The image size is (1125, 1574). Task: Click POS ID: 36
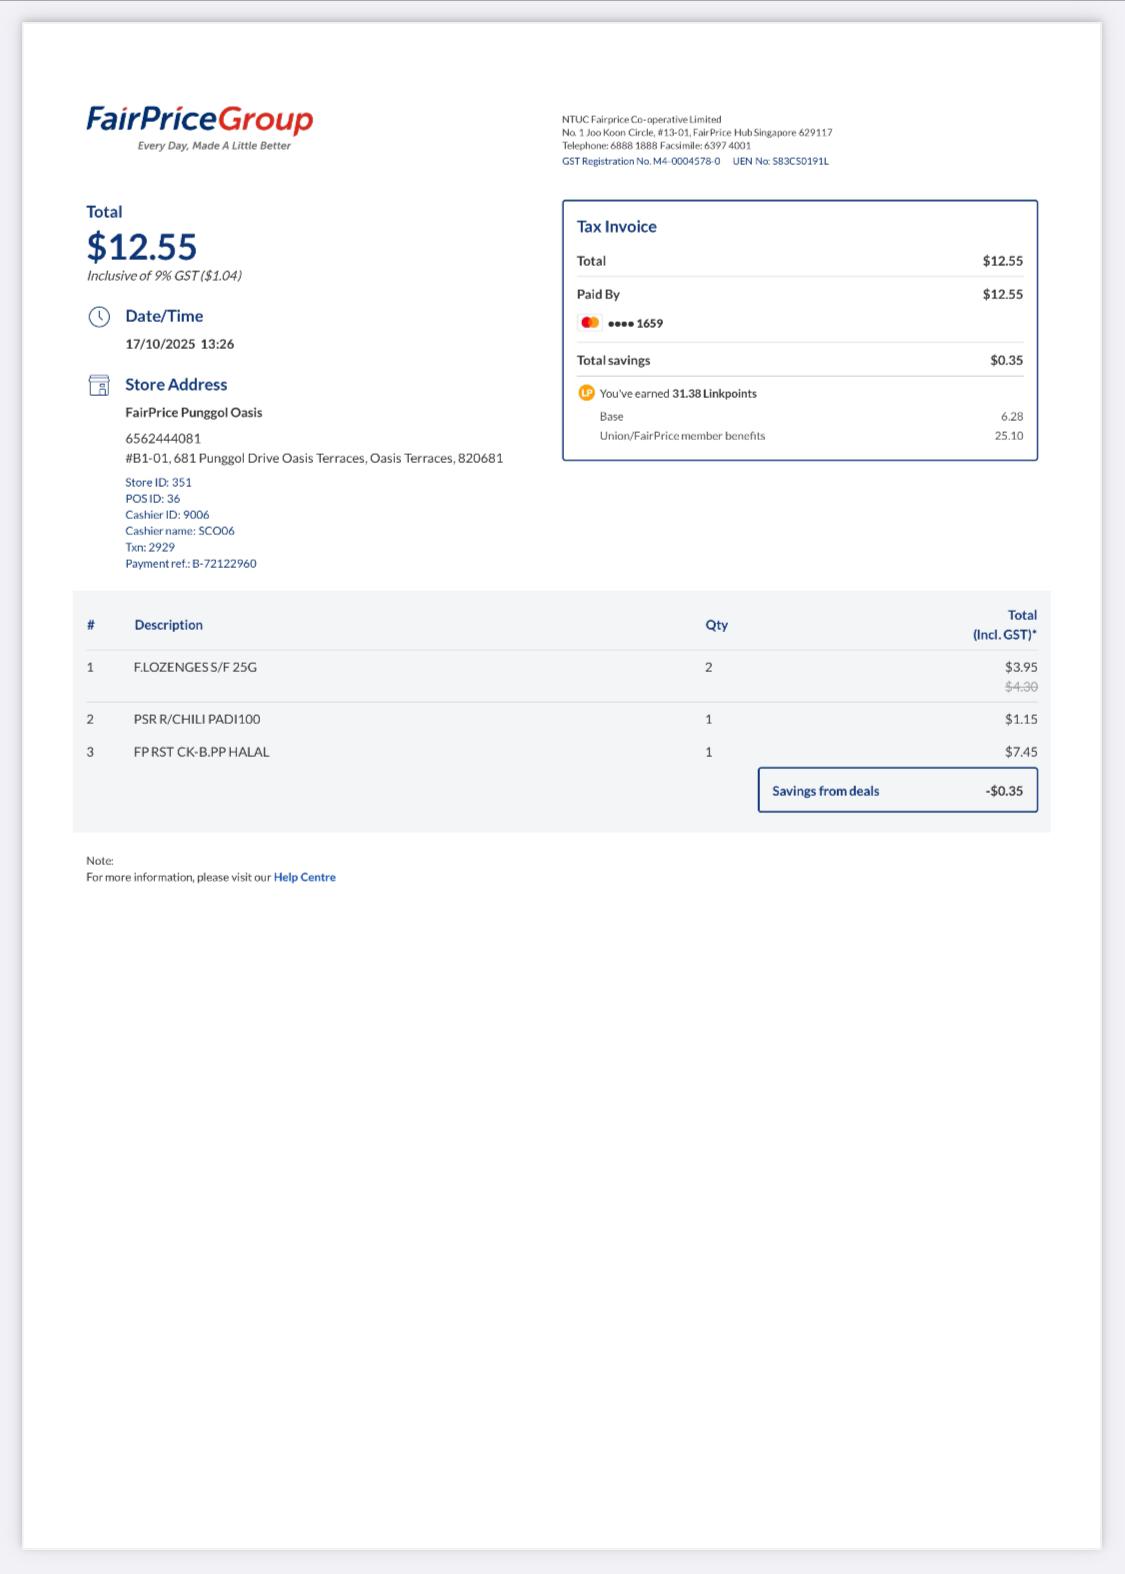[x=153, y=498]
